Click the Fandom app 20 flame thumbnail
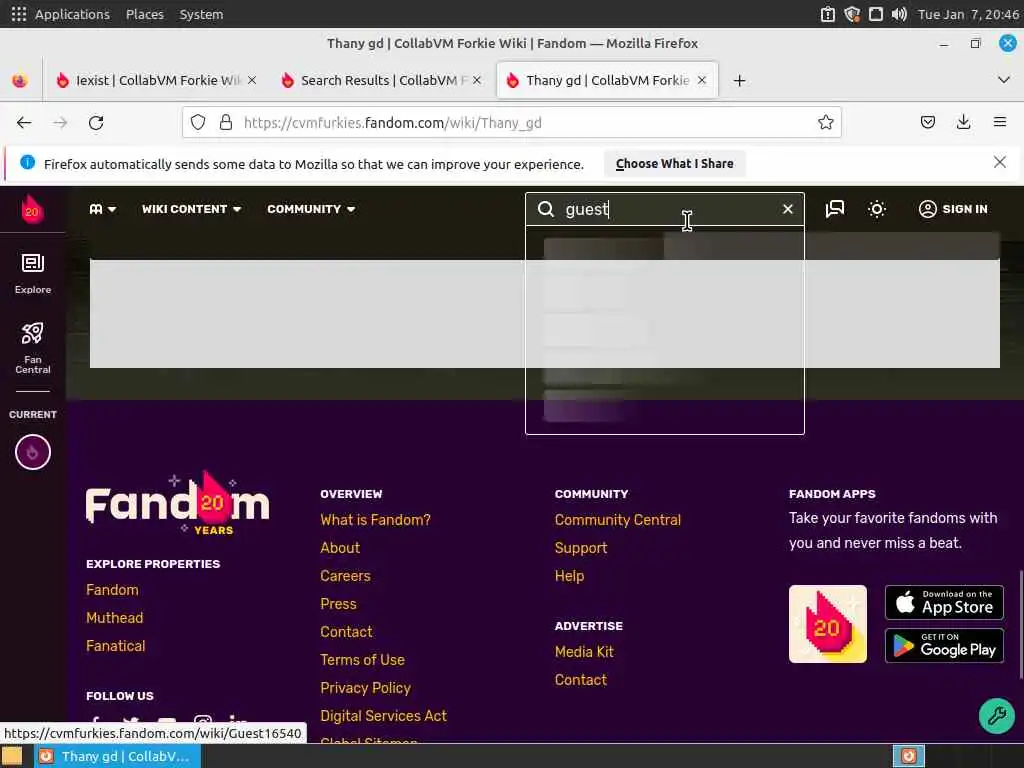The image size is (1024, 768). click(827, 624)
